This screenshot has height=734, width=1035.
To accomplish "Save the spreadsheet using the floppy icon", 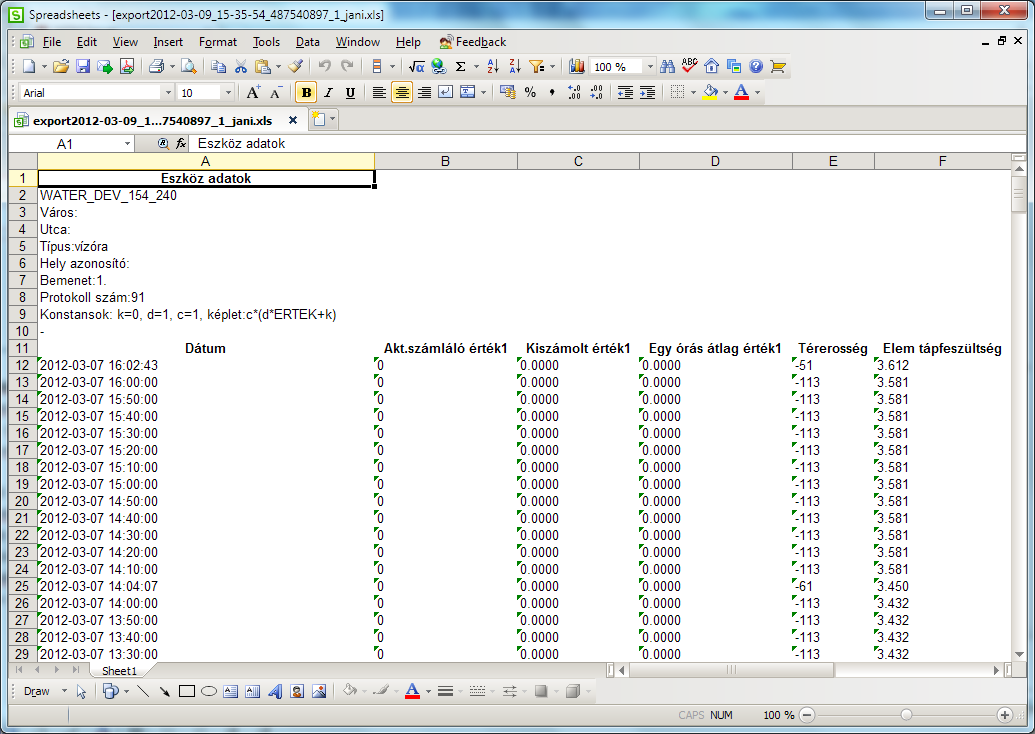I will (83, 66).
